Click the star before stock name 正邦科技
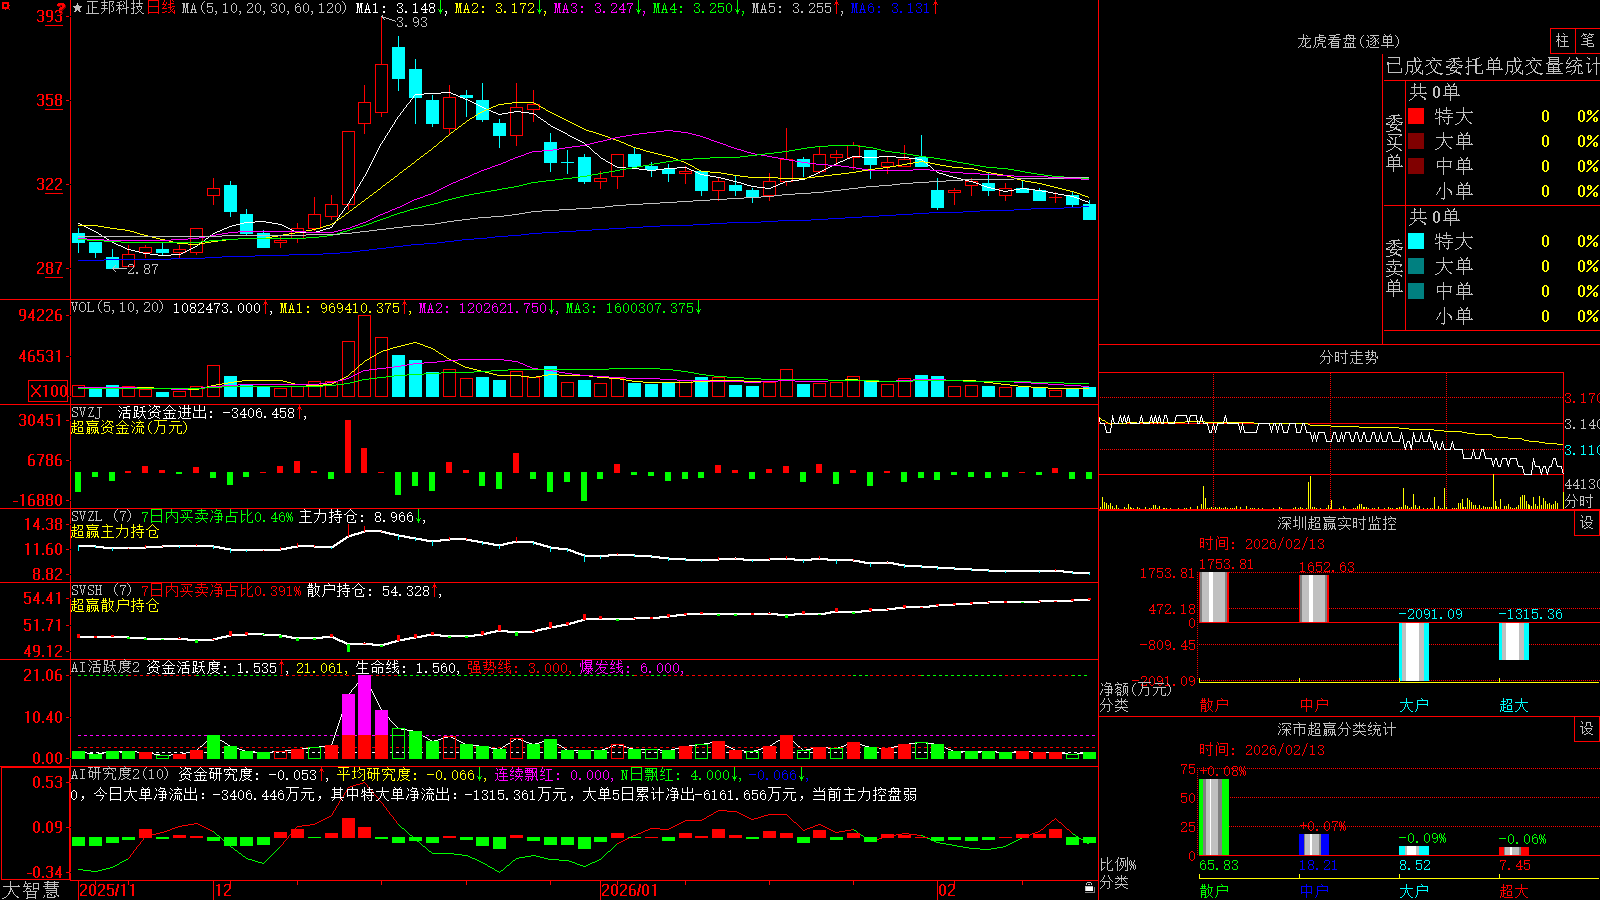The height and width of the screenshot is (900, 1600). (78, 8)
